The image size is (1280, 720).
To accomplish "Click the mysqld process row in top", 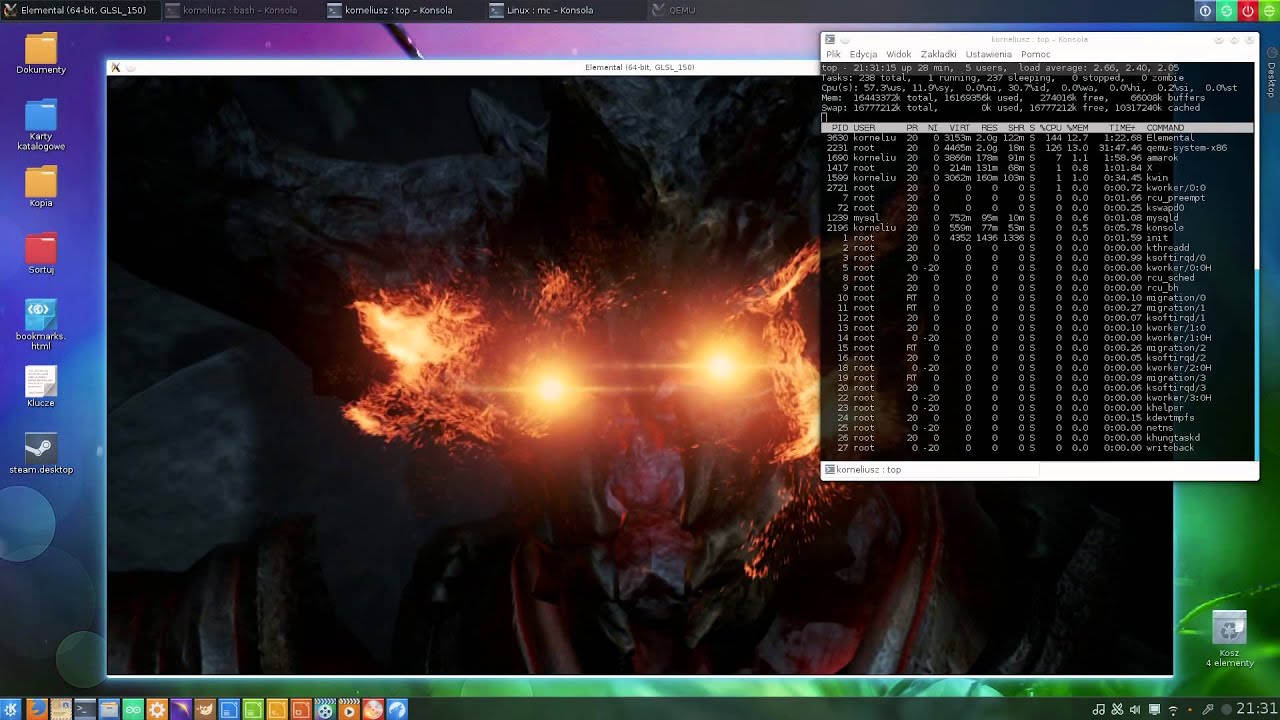I will (1037, 218).
